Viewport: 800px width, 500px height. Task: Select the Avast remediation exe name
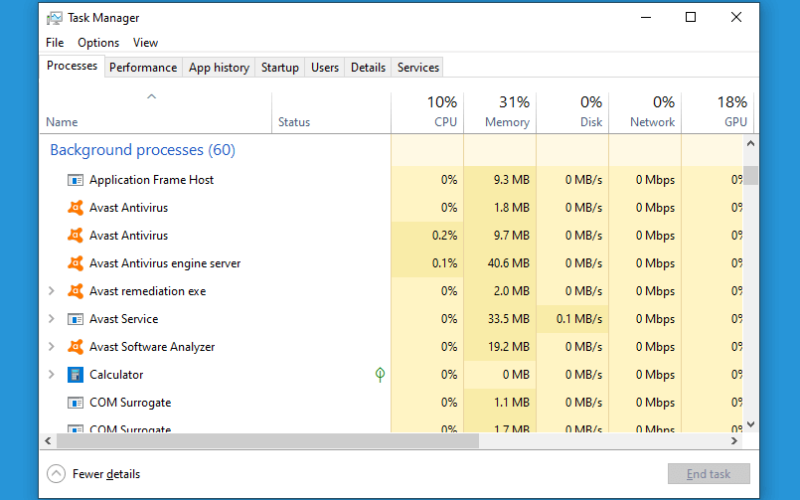(x=148, y=291)
